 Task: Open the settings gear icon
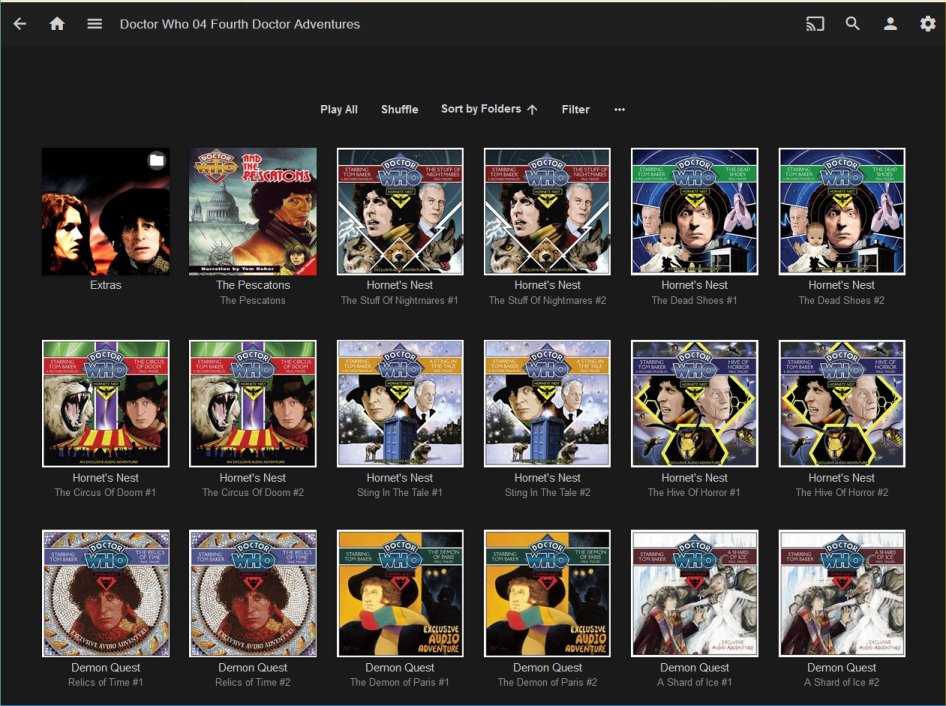pos(927,24)
